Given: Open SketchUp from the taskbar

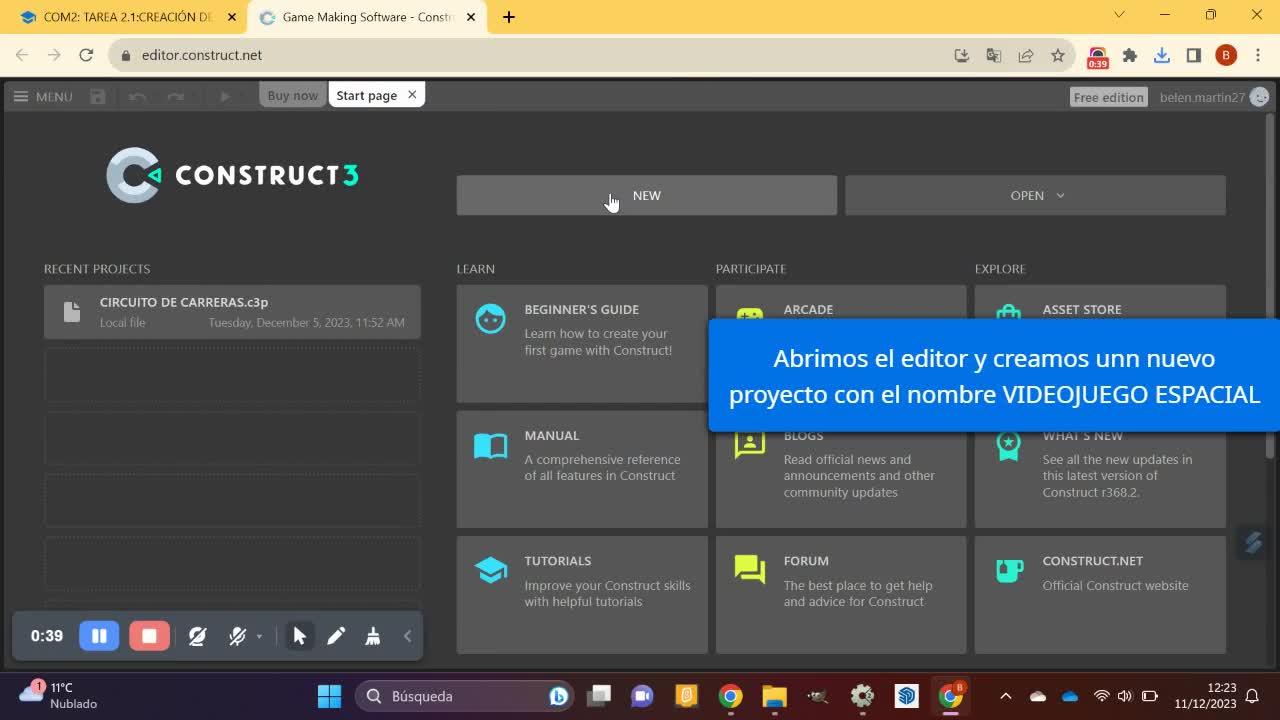Looking at the screenshot, I should [x=907, y=696].
